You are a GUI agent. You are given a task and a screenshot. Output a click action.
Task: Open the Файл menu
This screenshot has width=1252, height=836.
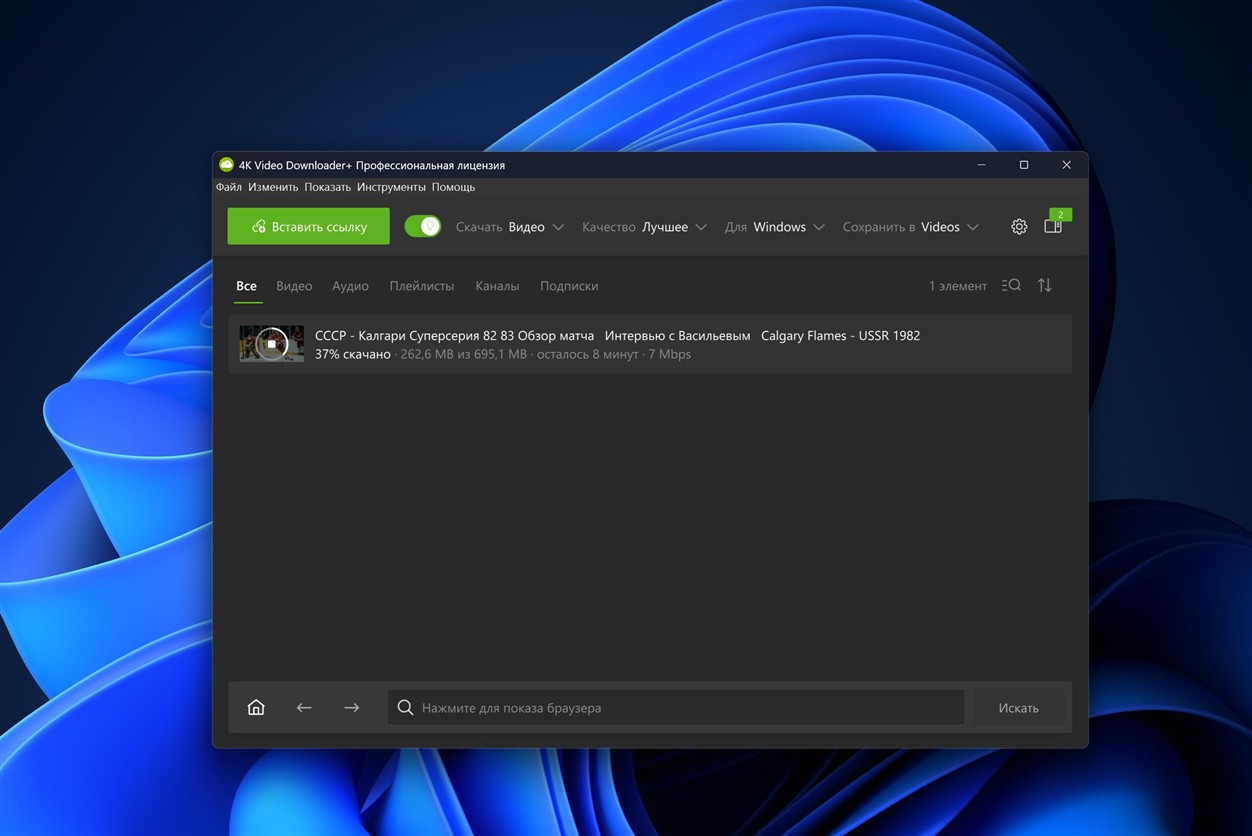point(229,187)
